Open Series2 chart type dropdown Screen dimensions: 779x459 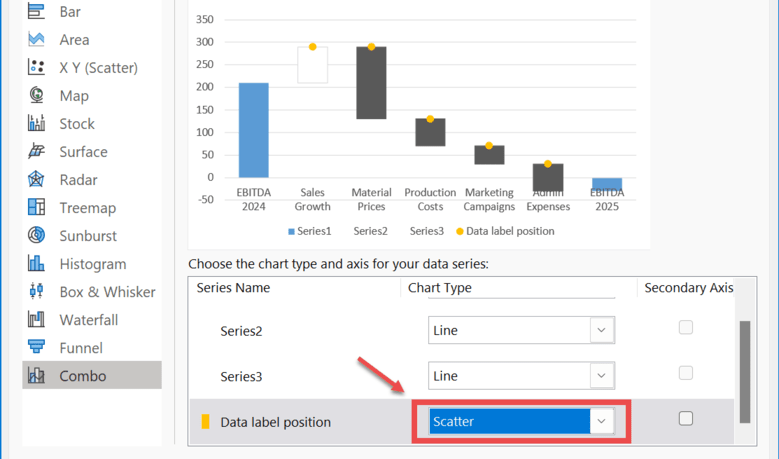[x=601, y=330]
